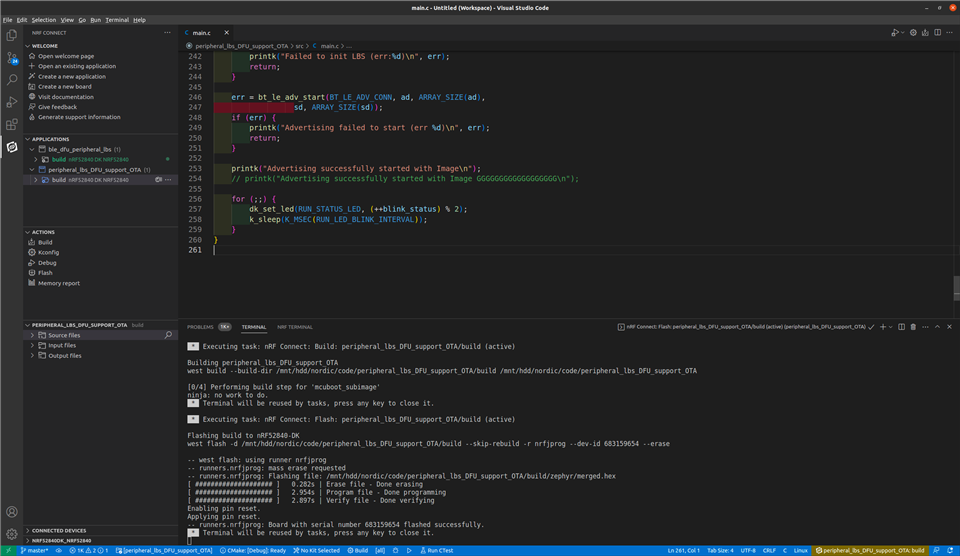Collapse the ble_dfu_peripheral_lbs application

32,149
